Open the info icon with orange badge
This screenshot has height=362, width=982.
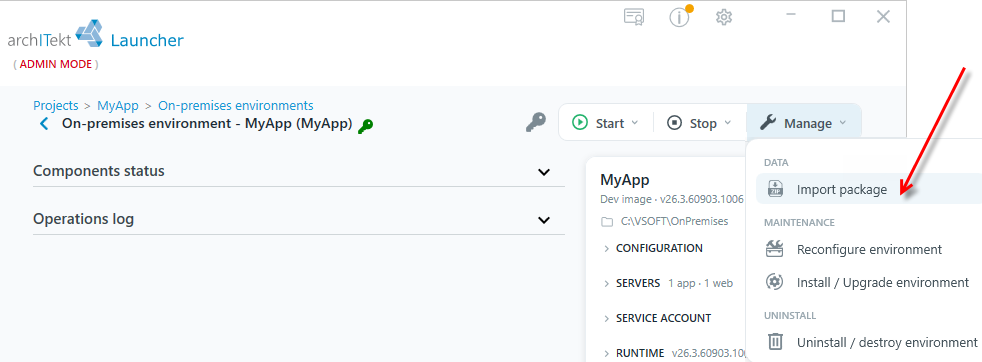coord(681,16)
